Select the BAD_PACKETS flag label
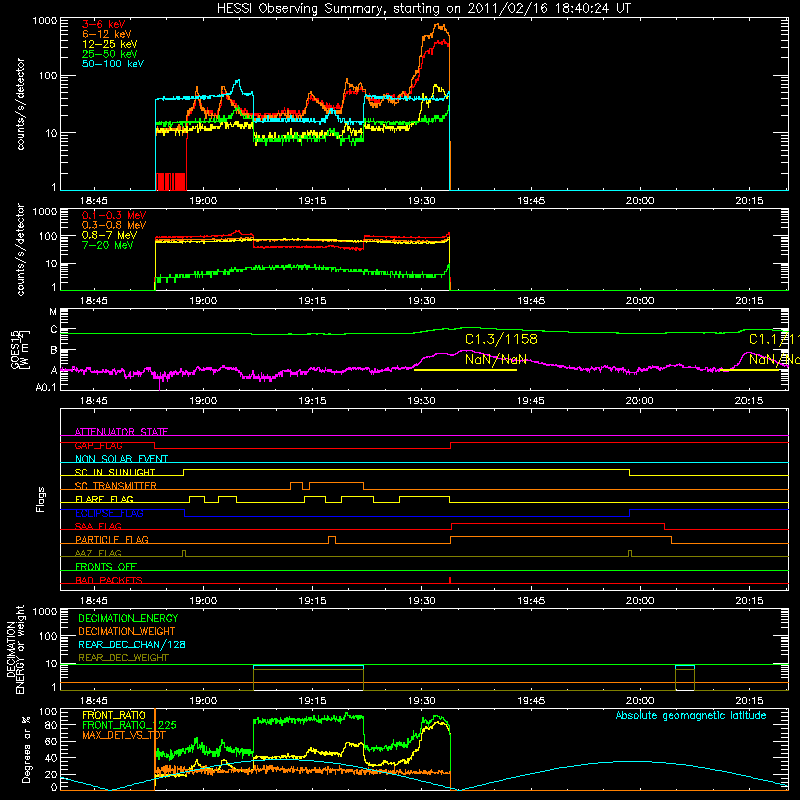Screen dimensions: 800x800 tap(109, 580)
